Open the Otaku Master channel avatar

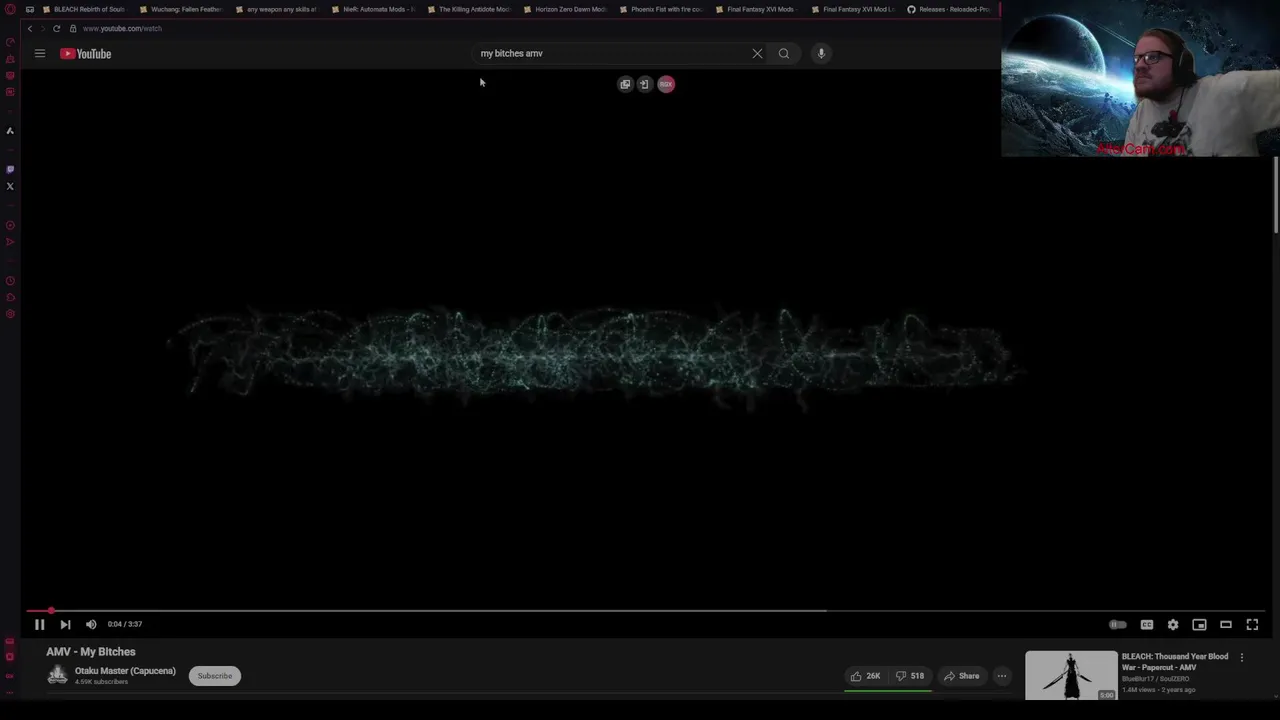pyautogui.click(x=58, y=675)
